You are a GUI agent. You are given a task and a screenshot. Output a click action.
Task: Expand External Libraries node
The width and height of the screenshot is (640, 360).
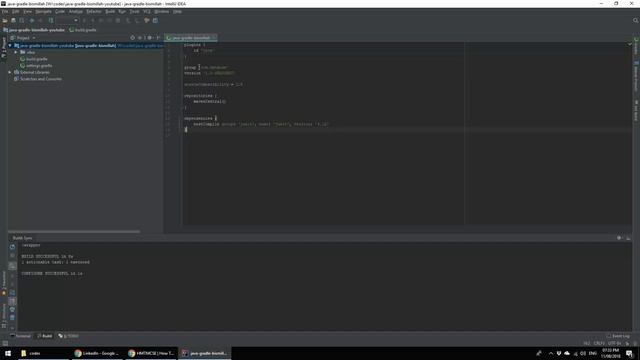click(x=10, y=72)
